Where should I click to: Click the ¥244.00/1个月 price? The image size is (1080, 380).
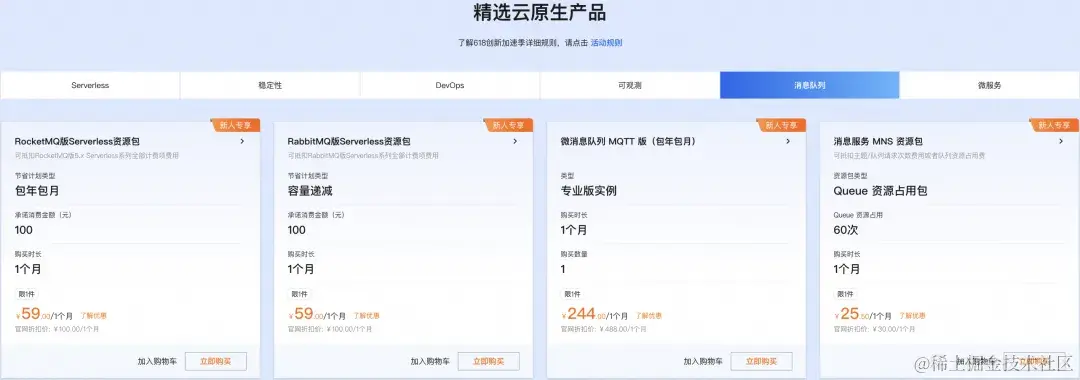point(594,315)
